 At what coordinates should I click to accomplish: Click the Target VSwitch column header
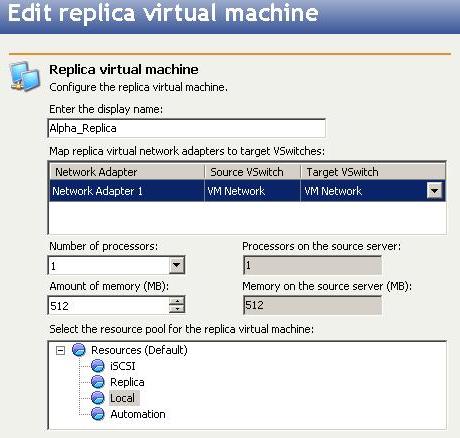pyautogui.click(x=373, y=172)
